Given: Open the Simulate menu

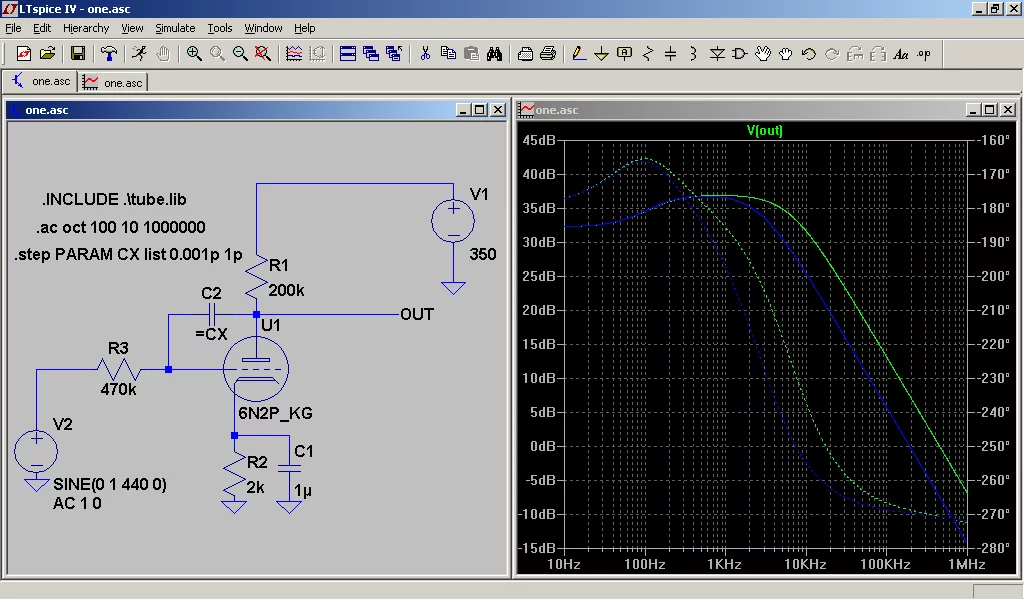Looking at the screenshot, I should click(x=175, y=28).
